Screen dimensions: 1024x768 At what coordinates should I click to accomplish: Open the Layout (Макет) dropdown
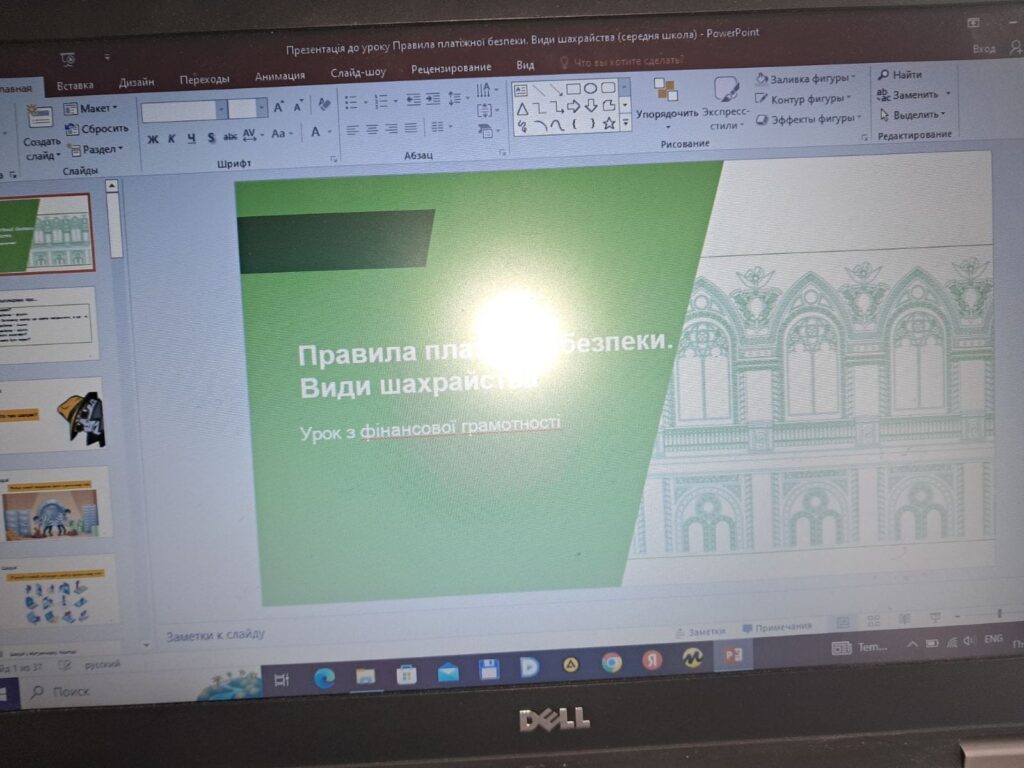92,108
